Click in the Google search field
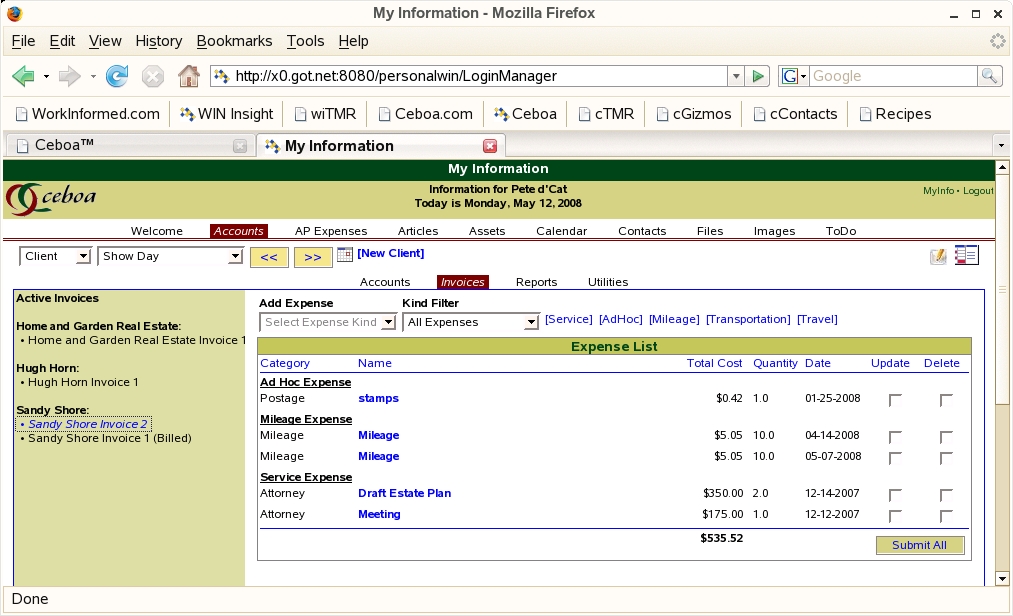 click(892, 76)
